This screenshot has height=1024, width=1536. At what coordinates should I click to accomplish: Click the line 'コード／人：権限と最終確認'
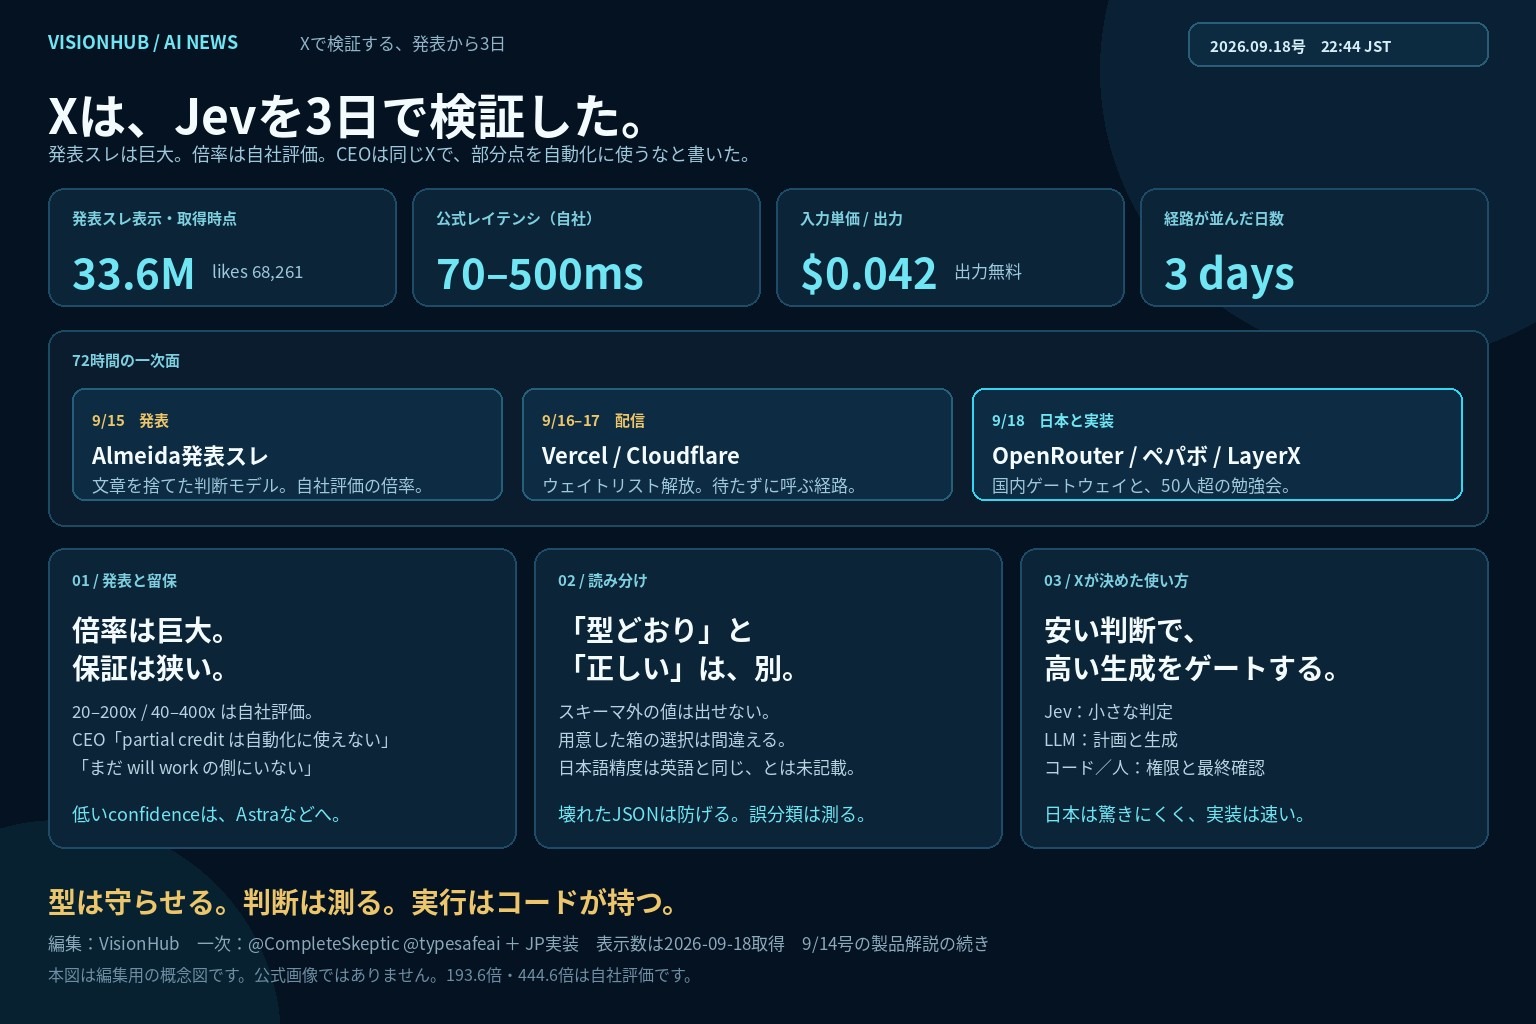1155,768
